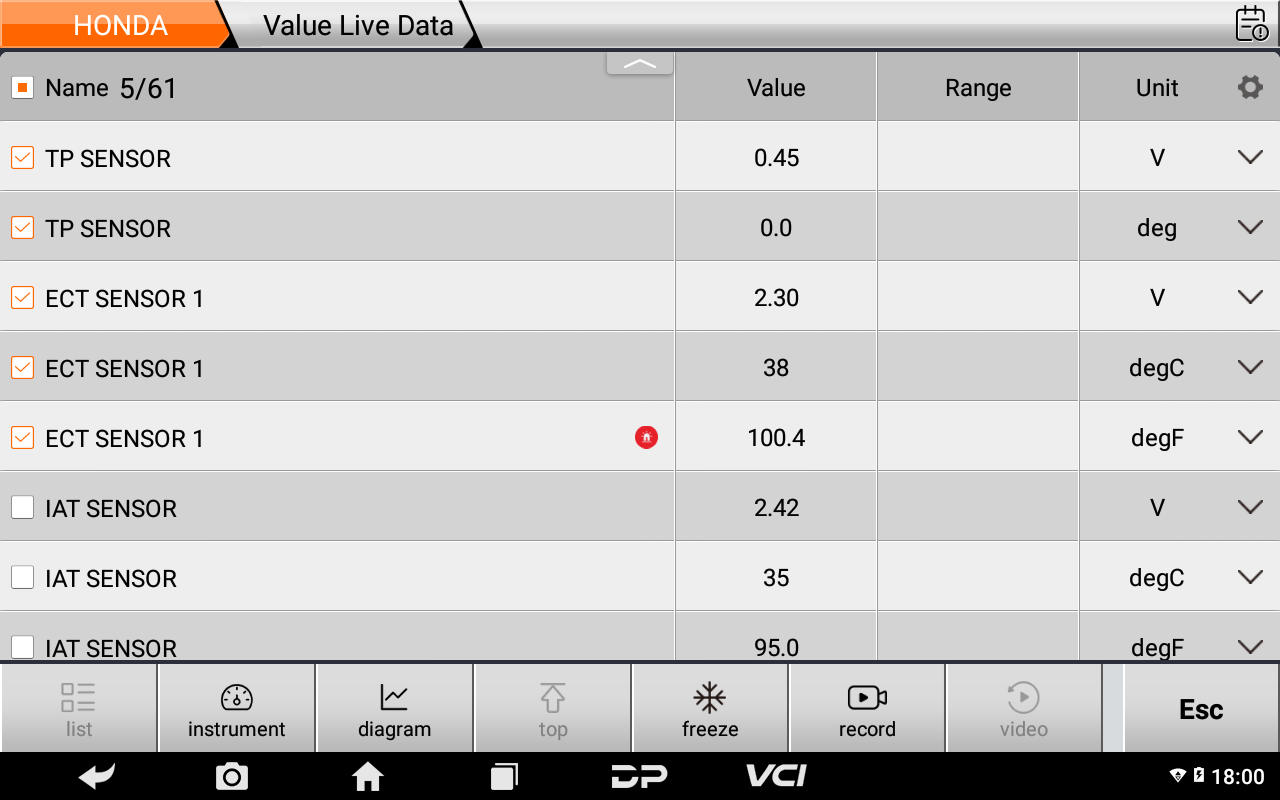The height and width of the screenshot is (800, 1280).
Task: Expand the unit dropdown for TP SENSOR deg
Action: [1250, 228]
